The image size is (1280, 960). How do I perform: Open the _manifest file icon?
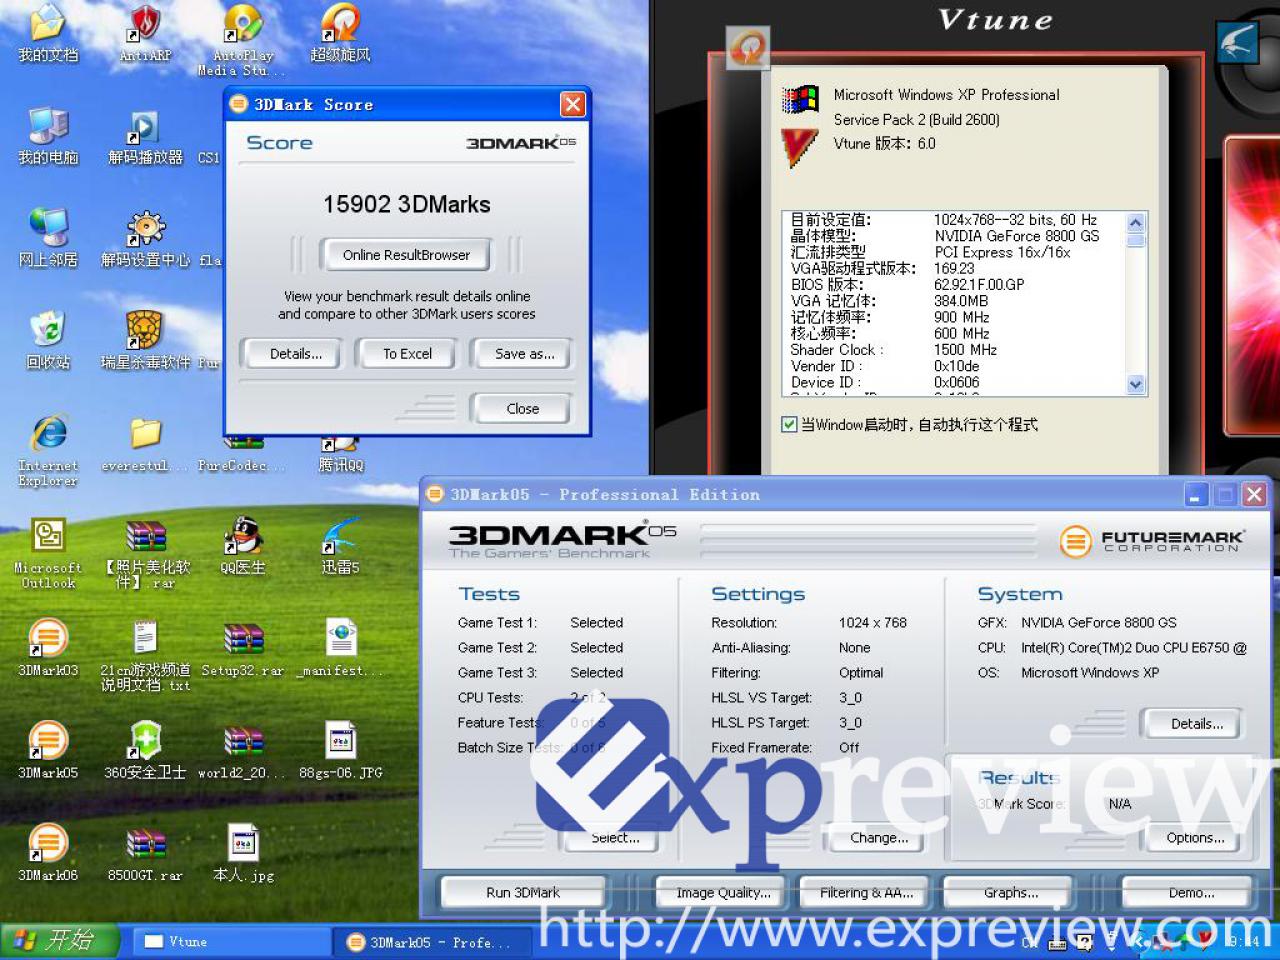point(340,648)
